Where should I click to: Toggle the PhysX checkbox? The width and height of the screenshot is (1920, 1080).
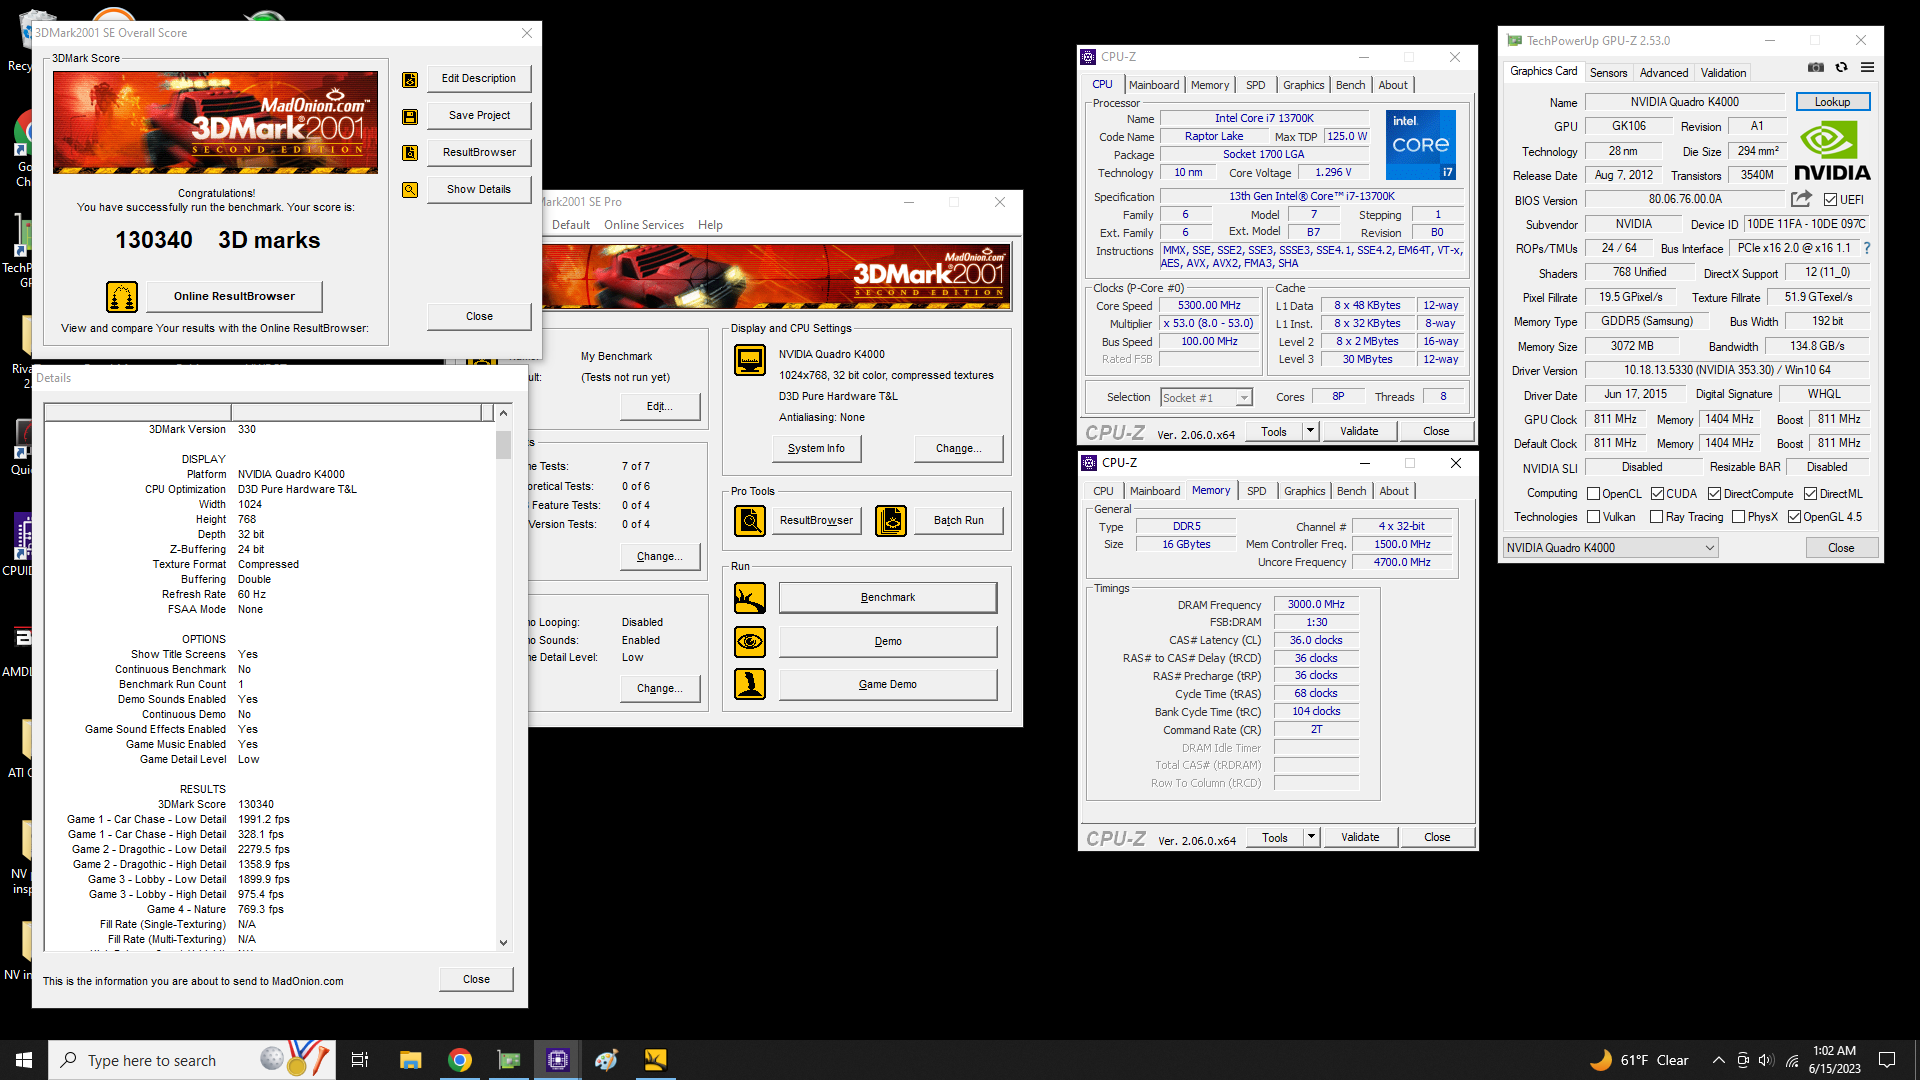point(1738,517)
